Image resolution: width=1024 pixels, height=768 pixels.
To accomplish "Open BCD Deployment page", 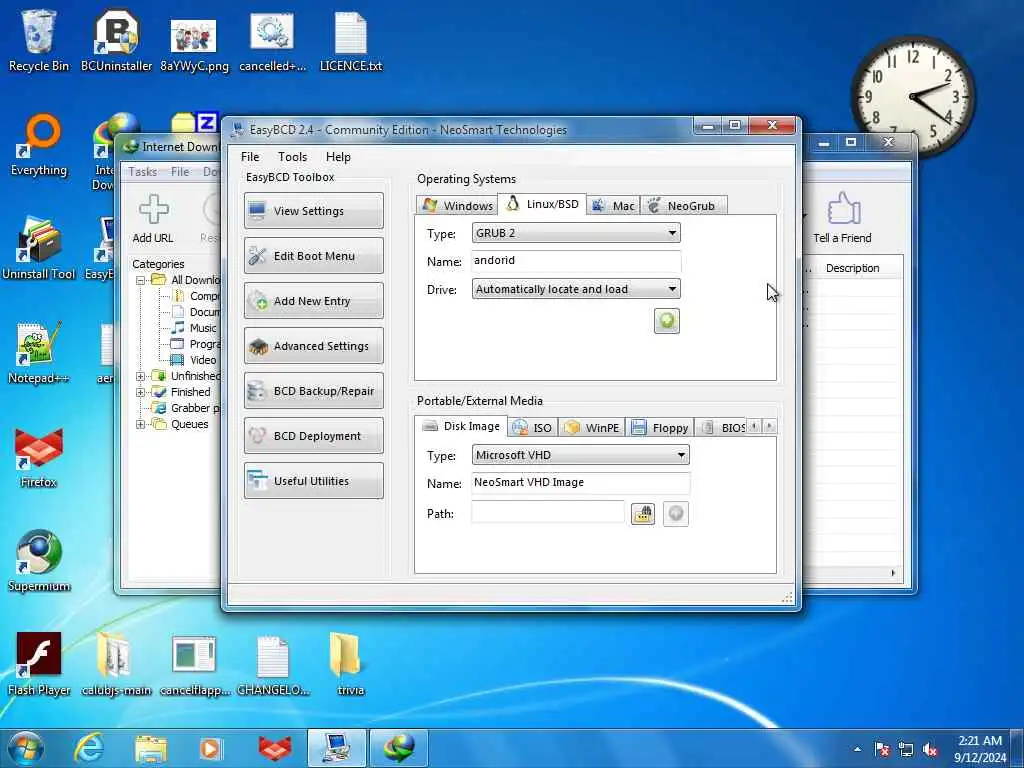I will 313,436.
